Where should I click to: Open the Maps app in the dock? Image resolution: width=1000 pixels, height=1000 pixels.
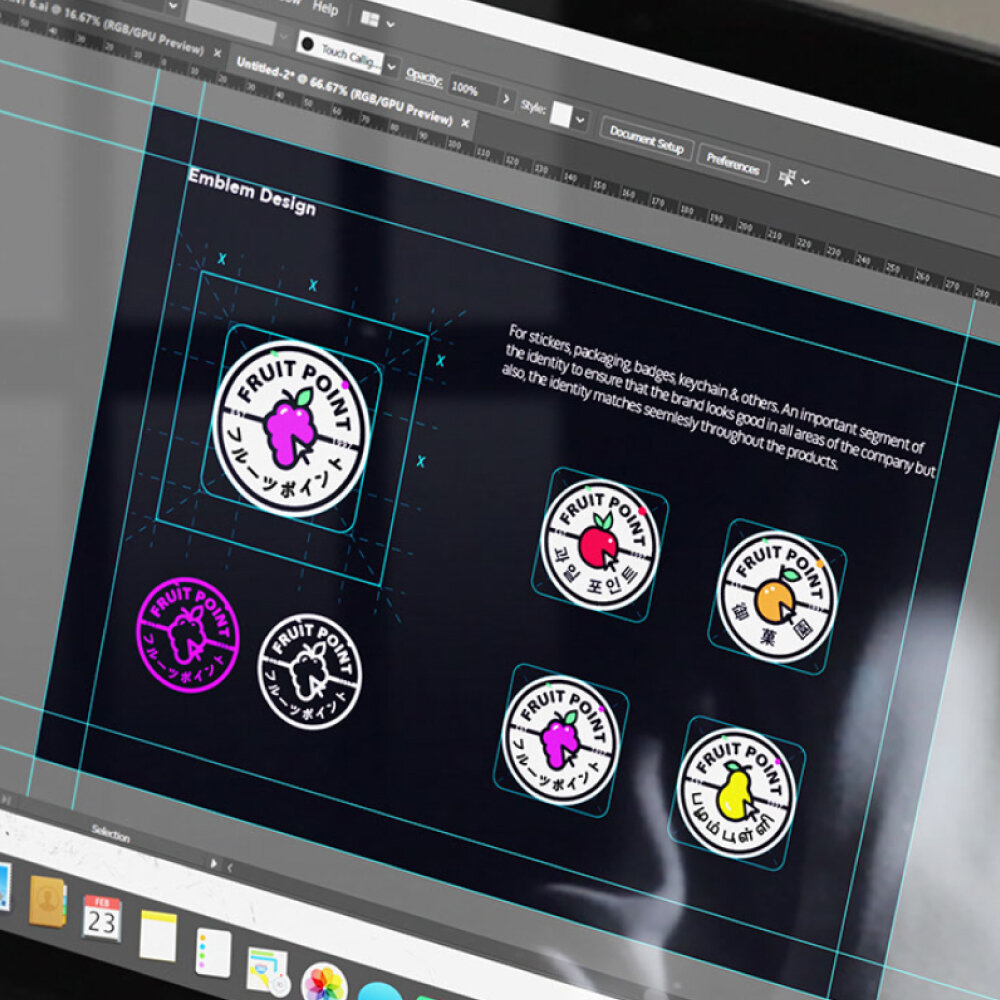point(268,971)
